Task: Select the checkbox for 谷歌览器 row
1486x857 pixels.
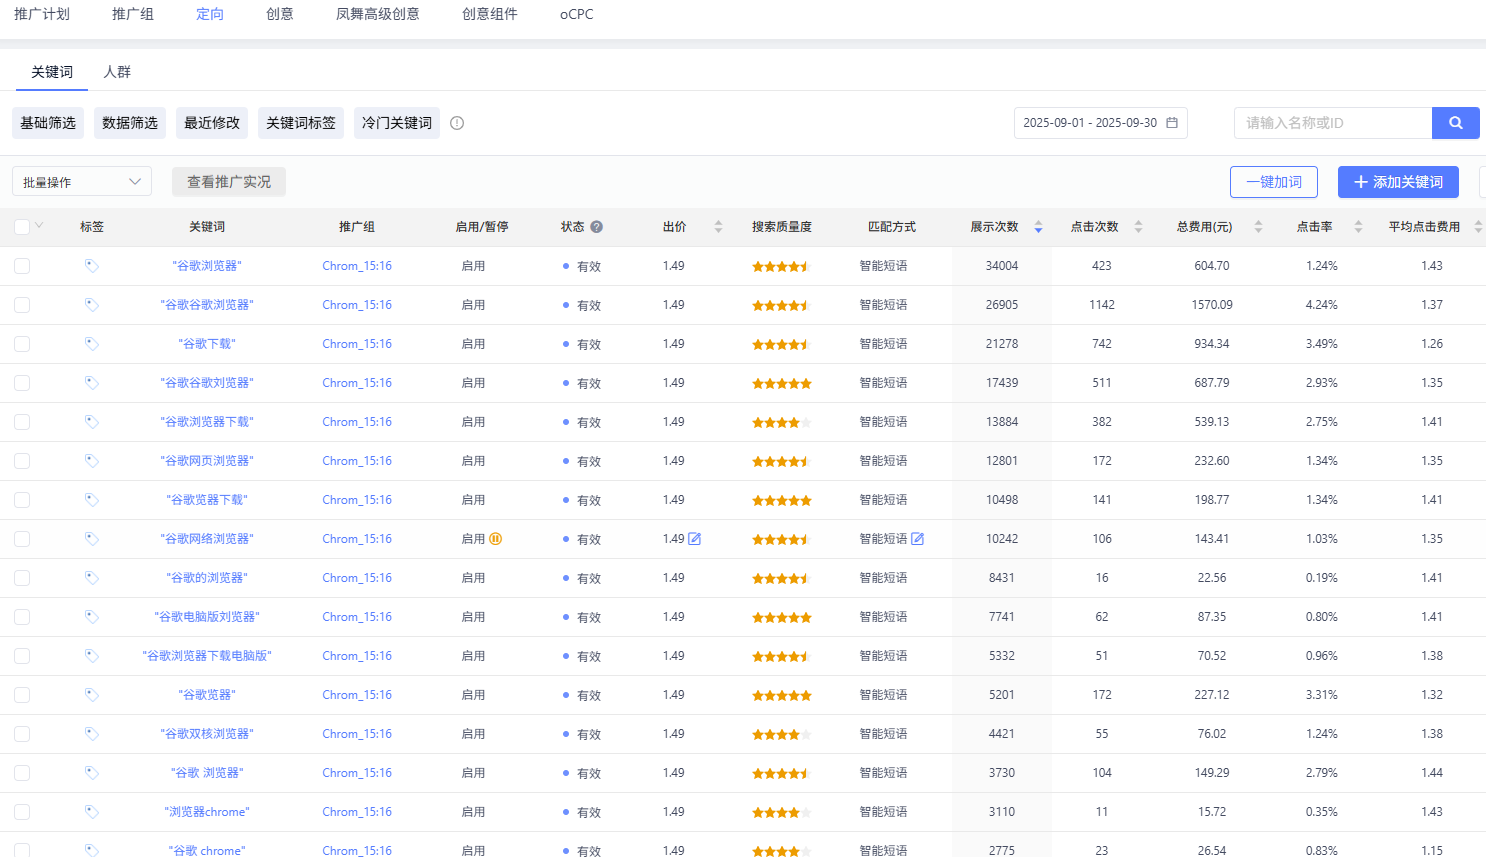Action: pyautogui.click(x=22, y=695)
